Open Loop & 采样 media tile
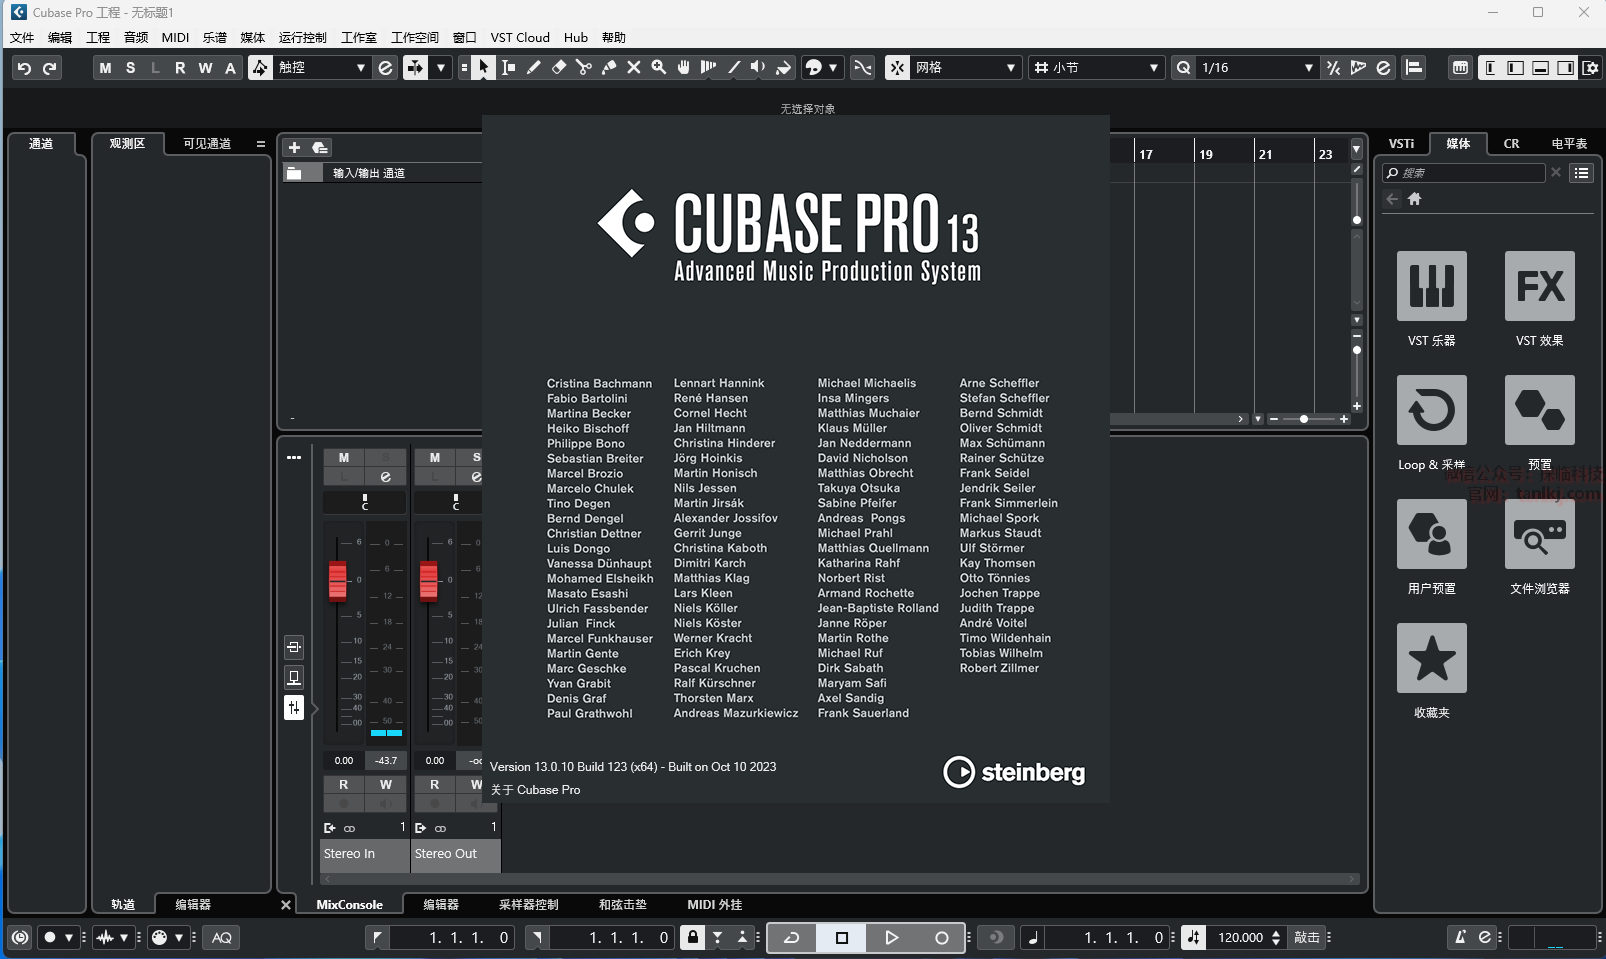Viewport: 1606px width, 959px height. 1431,410
